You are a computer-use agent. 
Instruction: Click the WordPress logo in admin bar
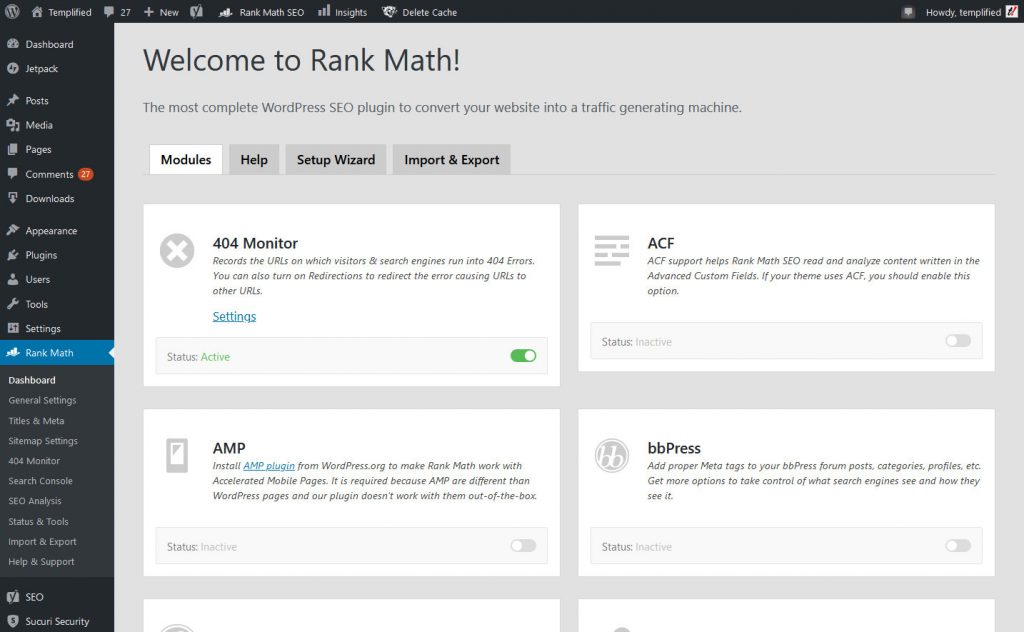pyautogui.click(x=13, y=12)
